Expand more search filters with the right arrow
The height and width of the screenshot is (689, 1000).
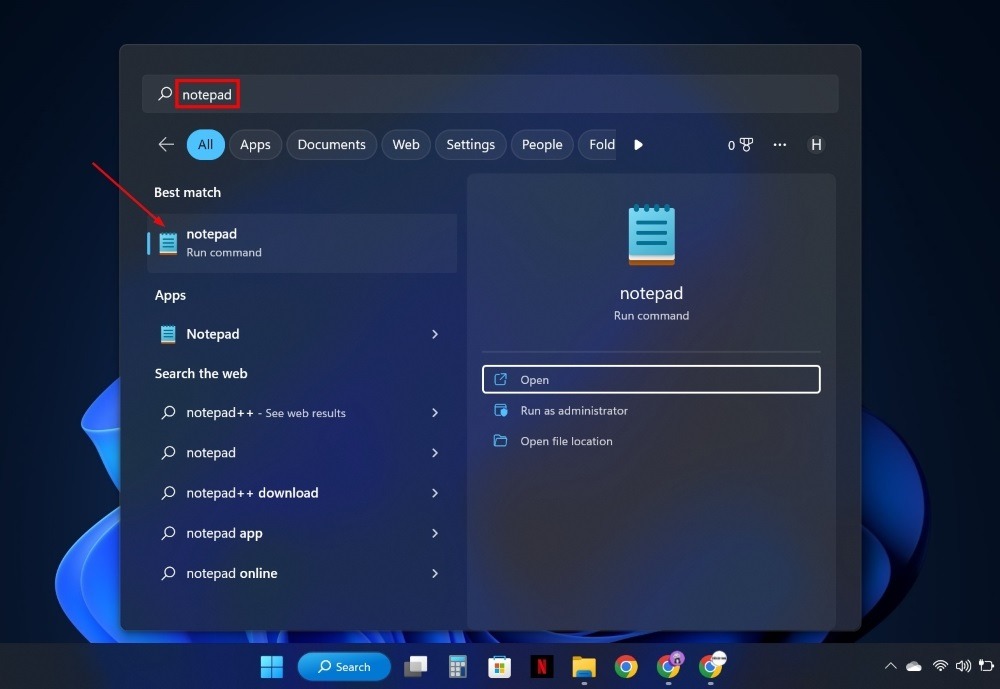[638, 144]
